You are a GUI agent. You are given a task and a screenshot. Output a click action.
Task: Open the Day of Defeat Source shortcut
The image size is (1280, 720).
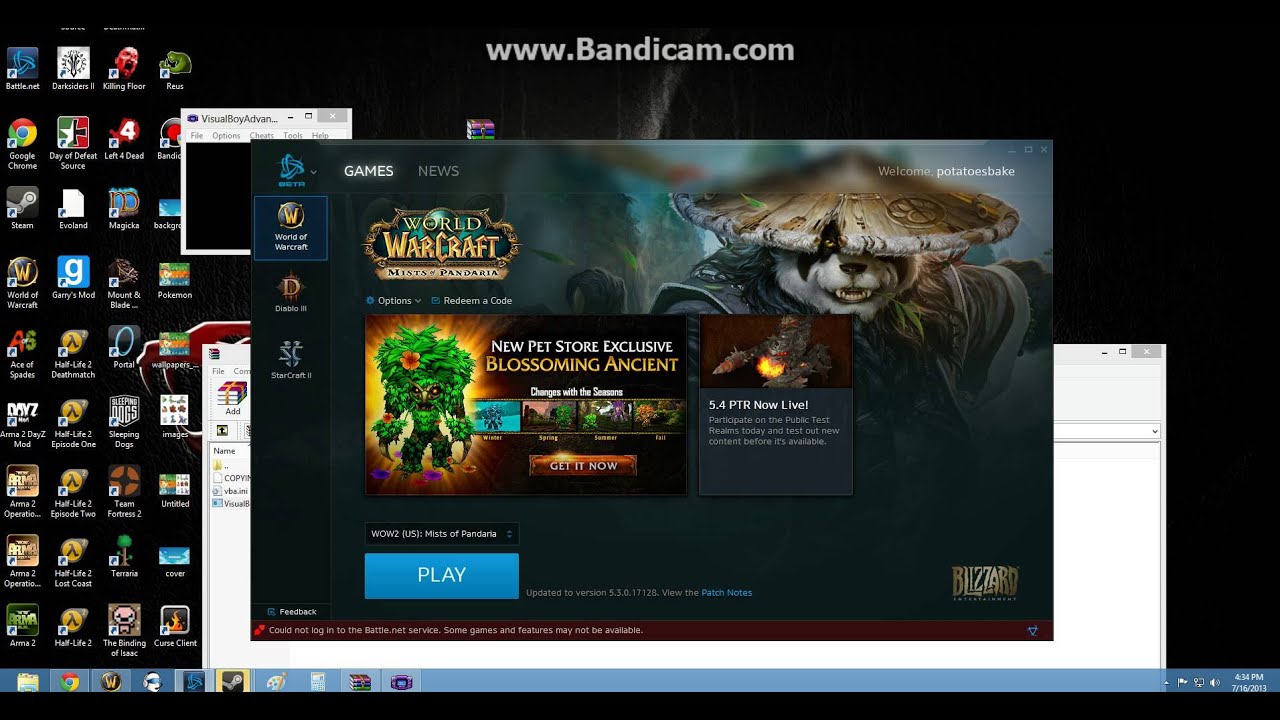point(73,143)
